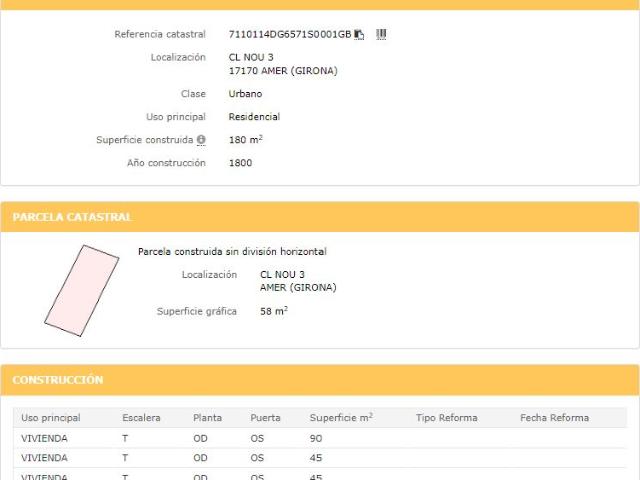Click the construction year 1800 value

click(241, 163)
